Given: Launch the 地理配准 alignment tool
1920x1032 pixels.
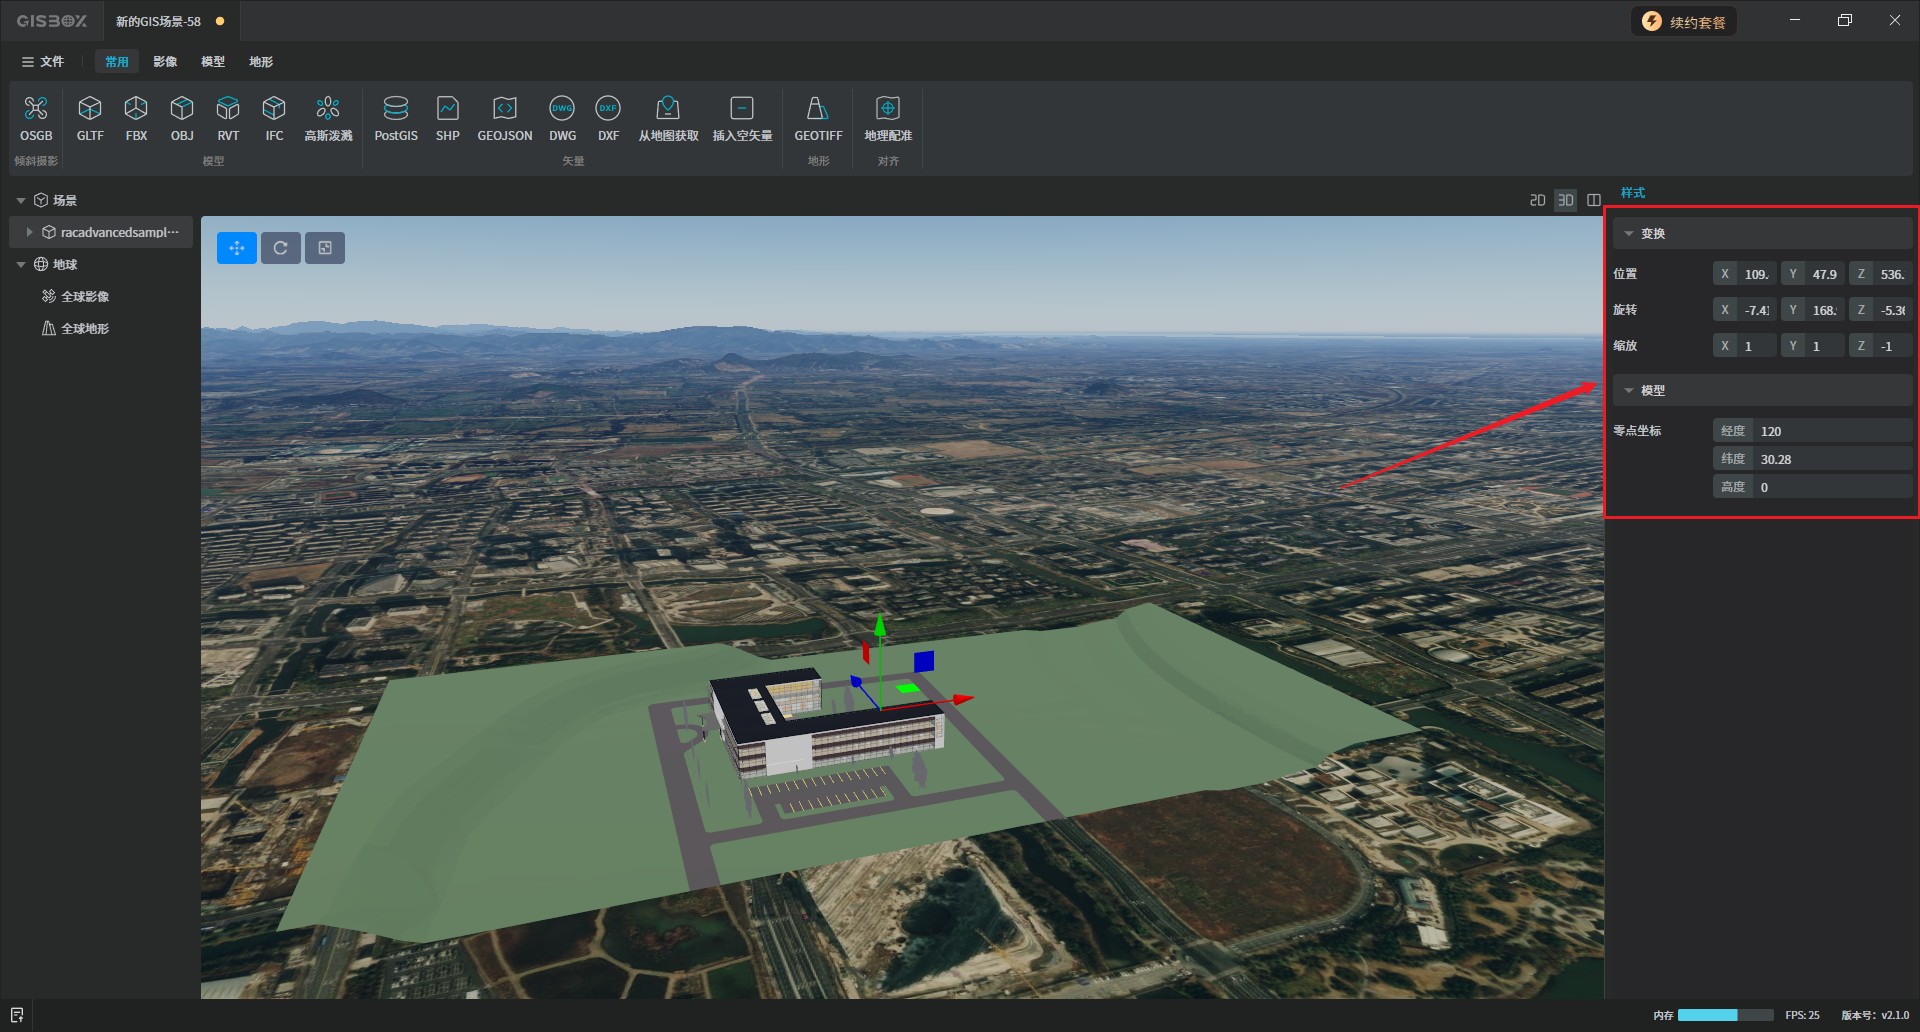Looking at the screenshot, I should (887, 108).
